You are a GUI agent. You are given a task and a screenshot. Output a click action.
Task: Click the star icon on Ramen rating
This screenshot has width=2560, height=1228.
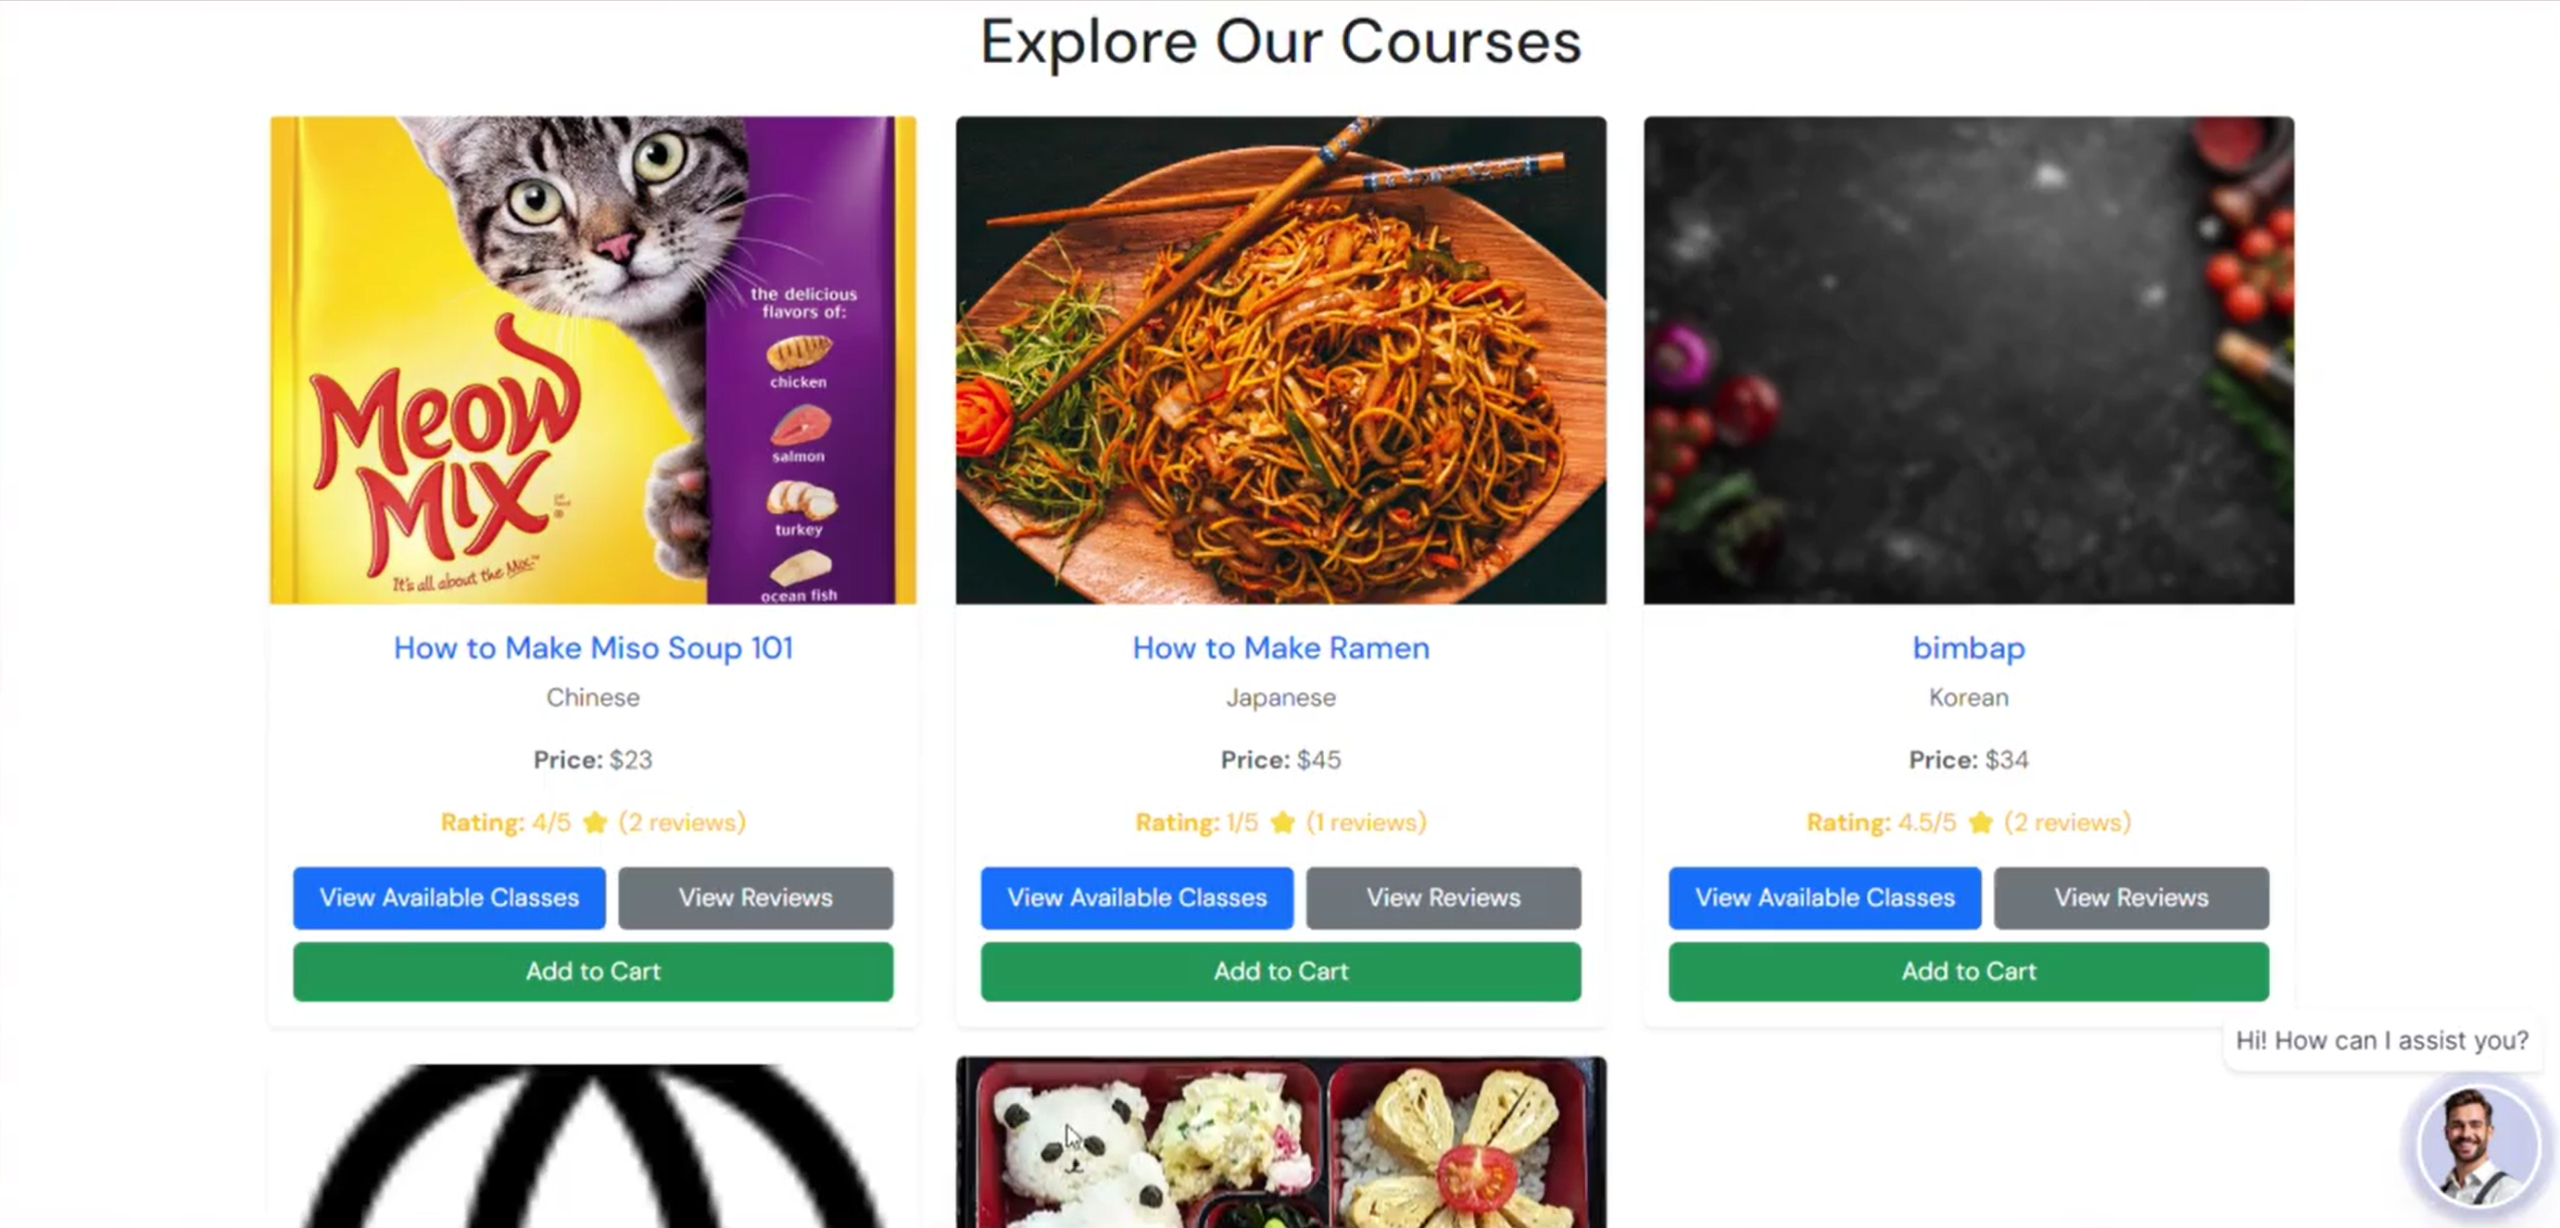click(1282, 822)
